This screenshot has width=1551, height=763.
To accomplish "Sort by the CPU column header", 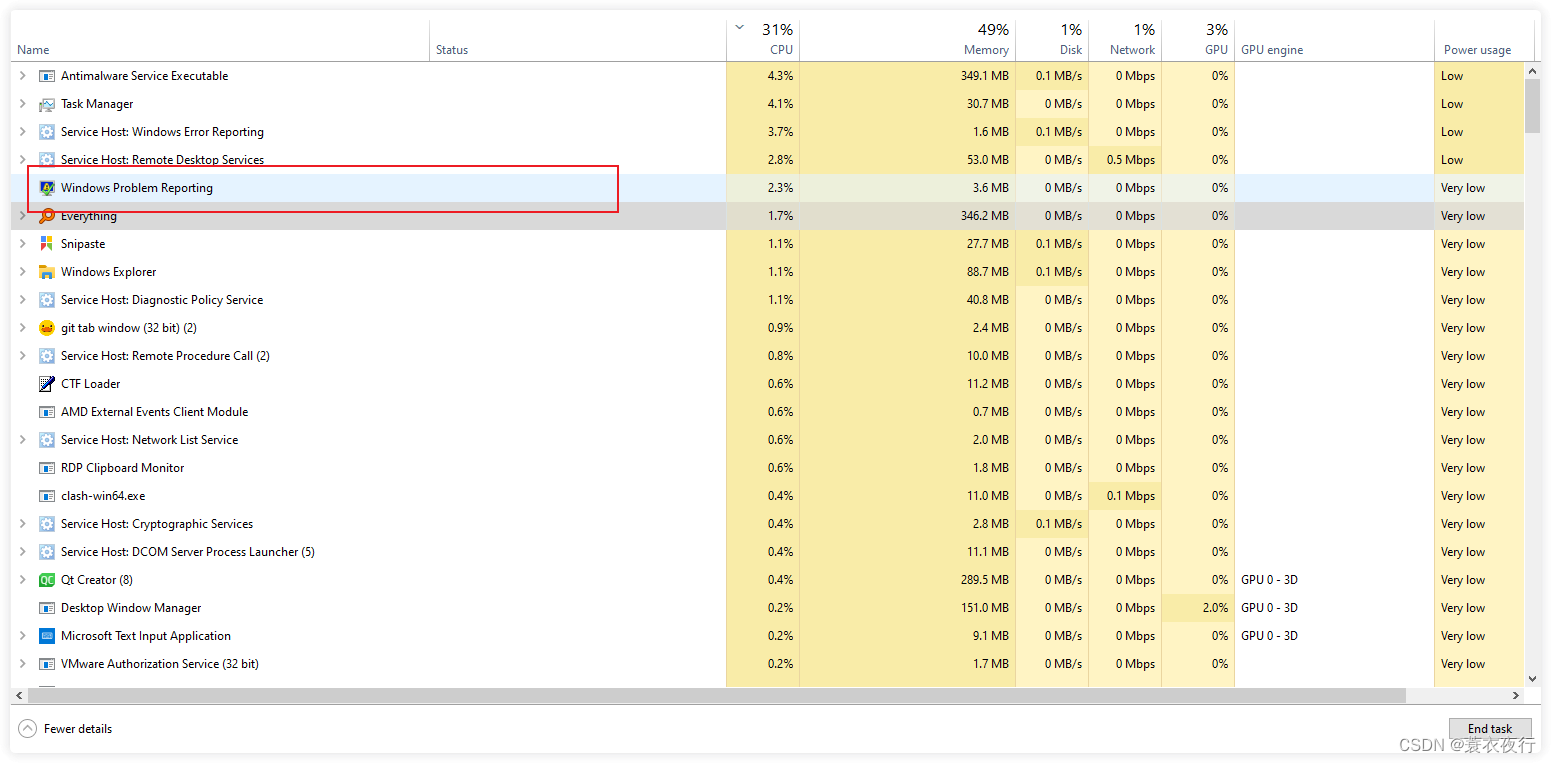I will tap(763, 40).
